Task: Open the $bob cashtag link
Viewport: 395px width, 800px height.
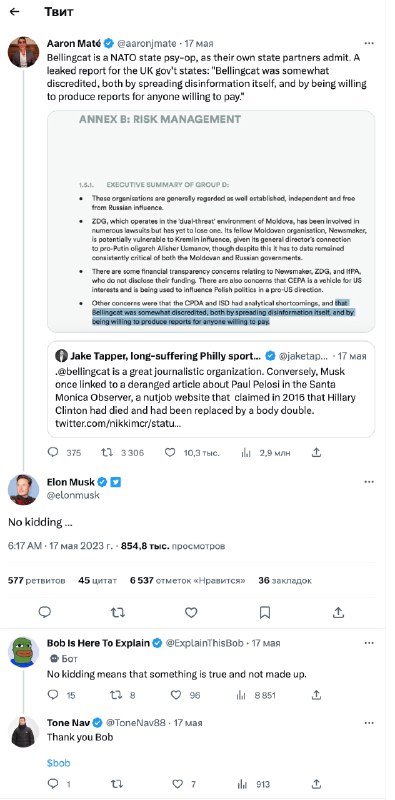Action: pyautogui.click(x=58, y=763)
